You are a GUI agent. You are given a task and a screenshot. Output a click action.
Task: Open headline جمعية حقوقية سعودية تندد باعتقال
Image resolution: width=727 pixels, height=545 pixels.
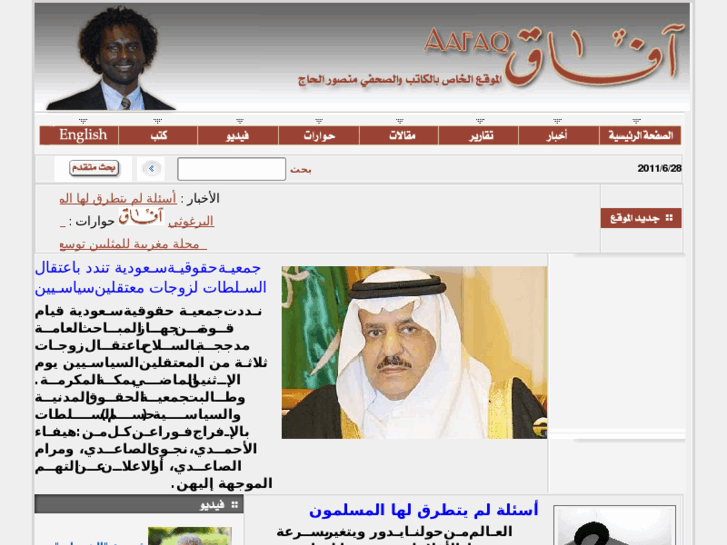tap(151, 278)
